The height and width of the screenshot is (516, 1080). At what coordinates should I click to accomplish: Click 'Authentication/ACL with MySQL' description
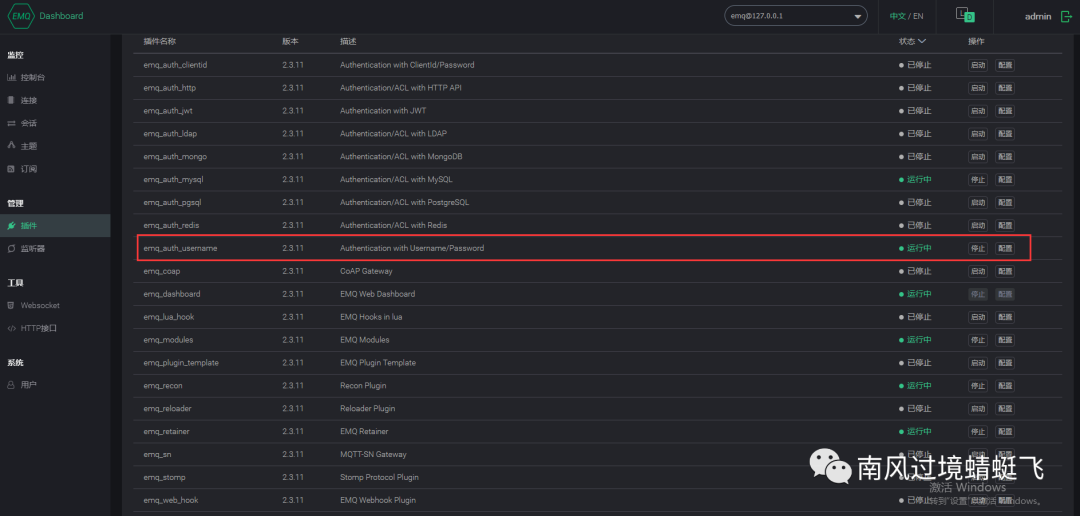coord(396,179)
